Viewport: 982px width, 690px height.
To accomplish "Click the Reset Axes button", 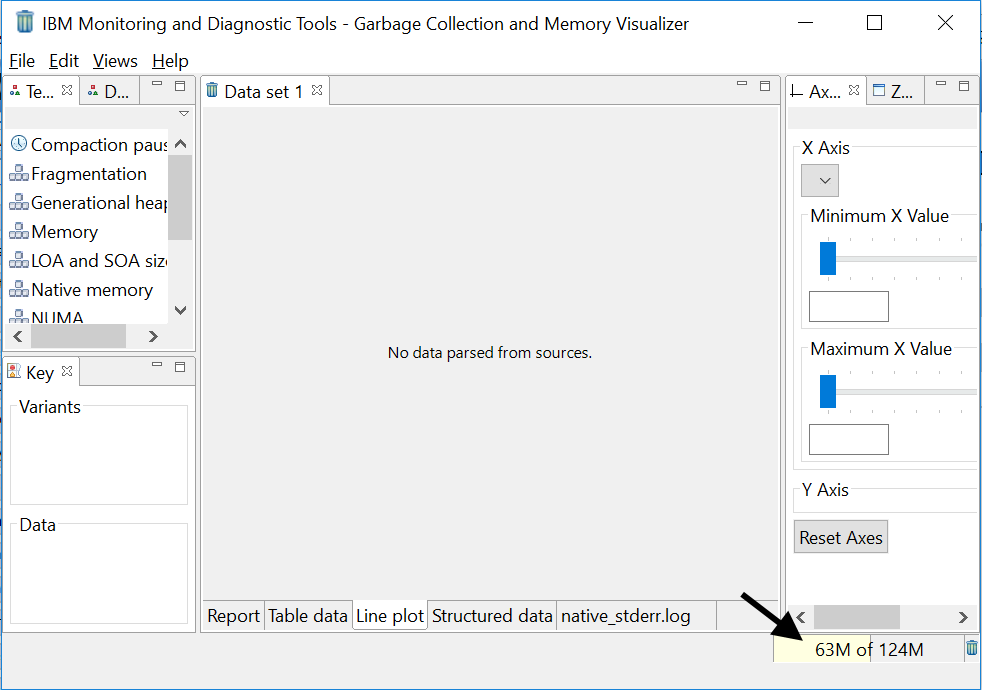I will click(x=840, y=537).
